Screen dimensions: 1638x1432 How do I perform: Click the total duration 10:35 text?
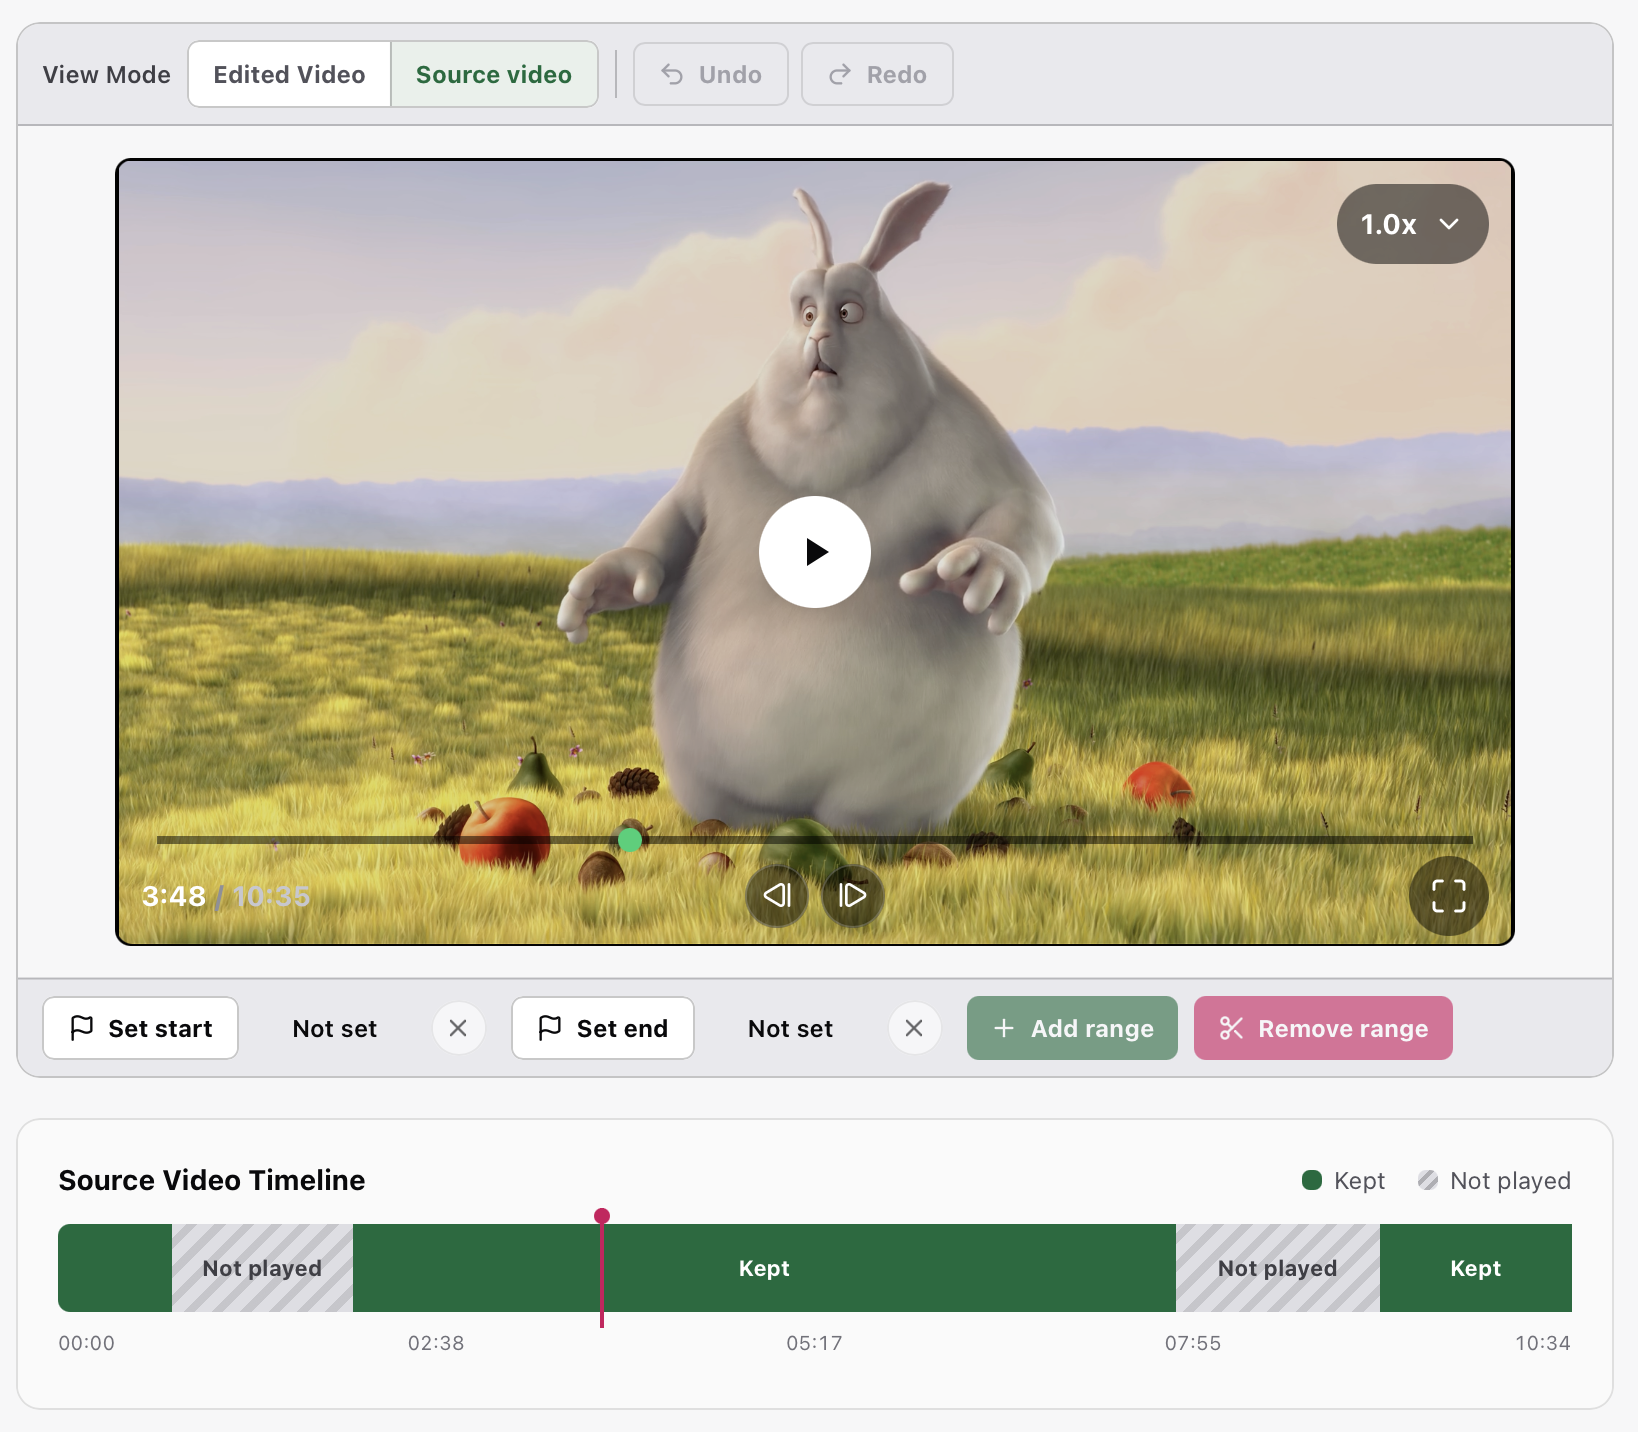271,896
